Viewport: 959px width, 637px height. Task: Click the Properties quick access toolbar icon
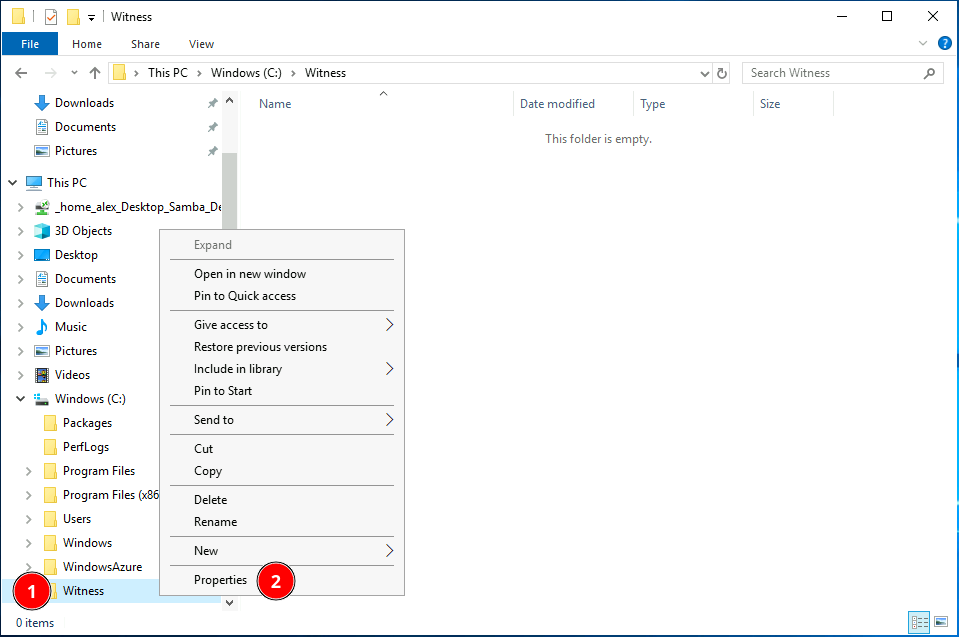(x=51, y=17)
